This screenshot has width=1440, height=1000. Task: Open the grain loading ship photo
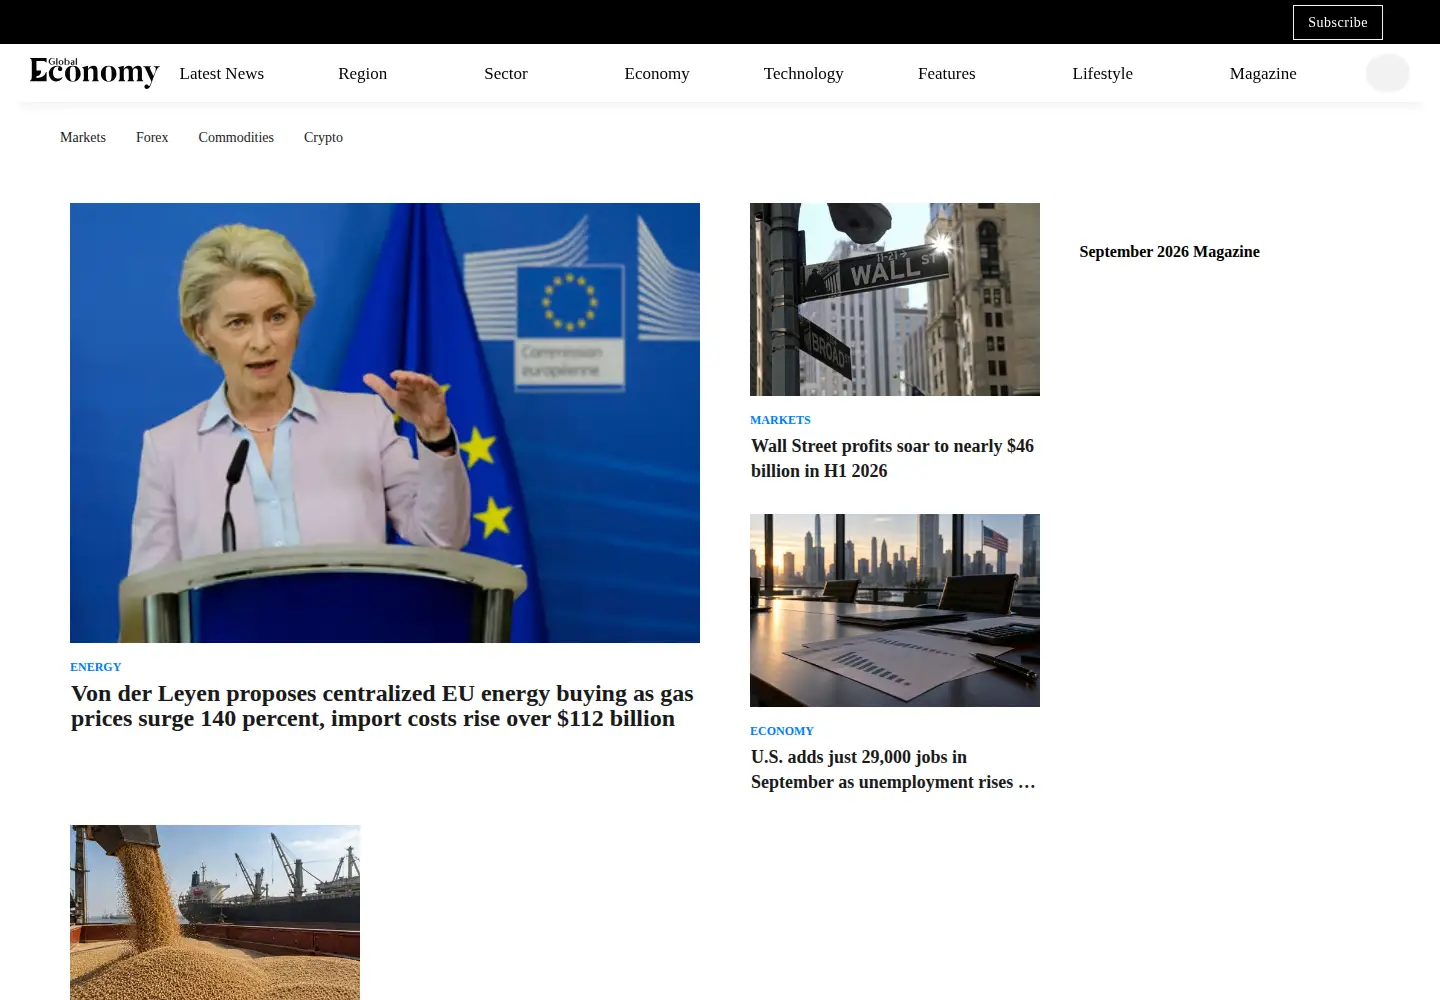215,912
